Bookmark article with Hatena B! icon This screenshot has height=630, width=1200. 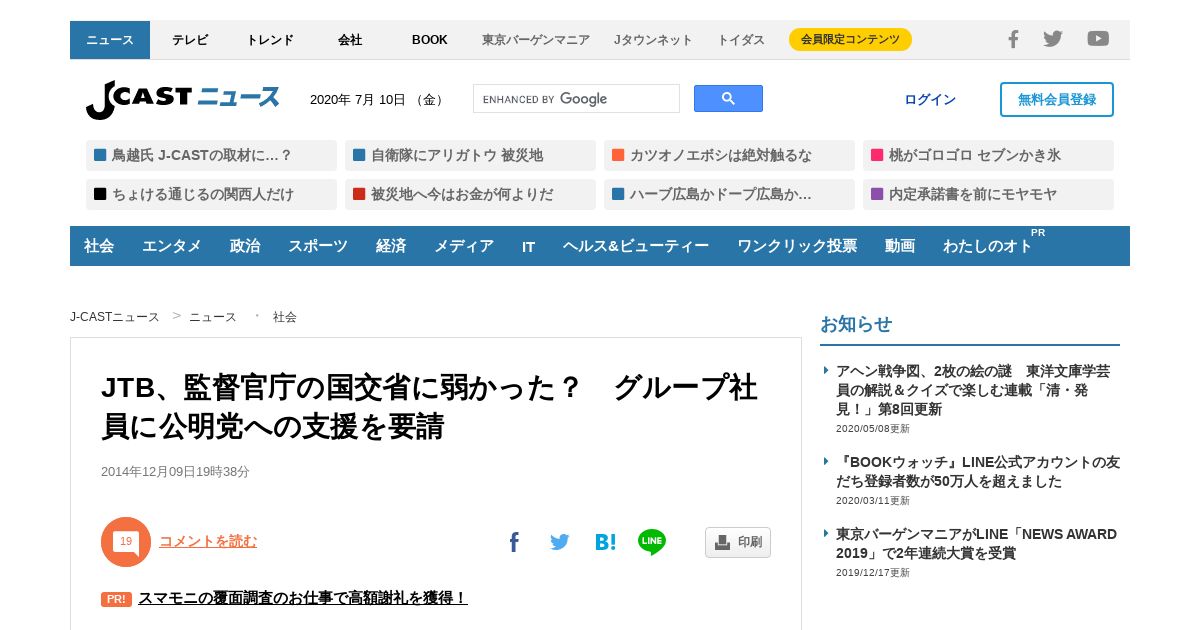pos(605,542)
